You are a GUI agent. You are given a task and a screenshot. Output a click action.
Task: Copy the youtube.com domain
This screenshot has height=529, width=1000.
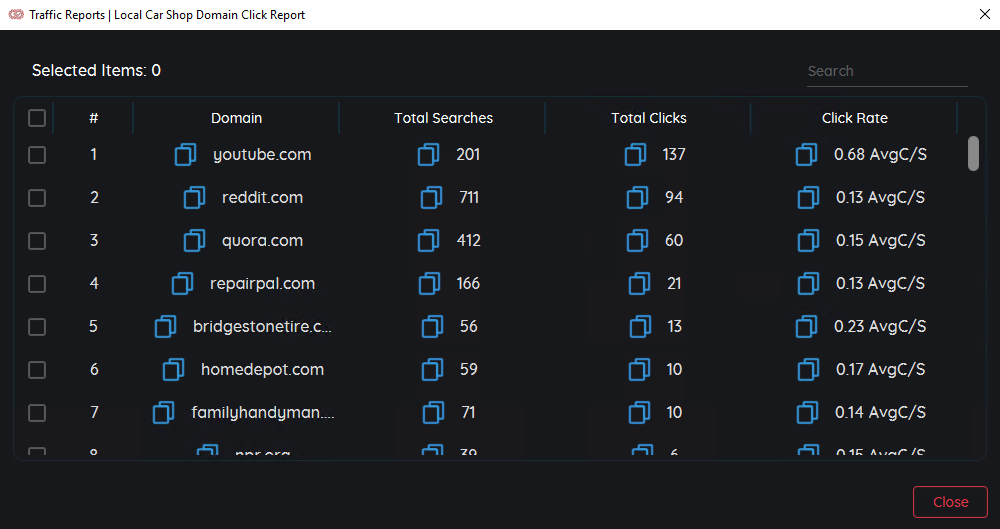click(x=186, y=154)
